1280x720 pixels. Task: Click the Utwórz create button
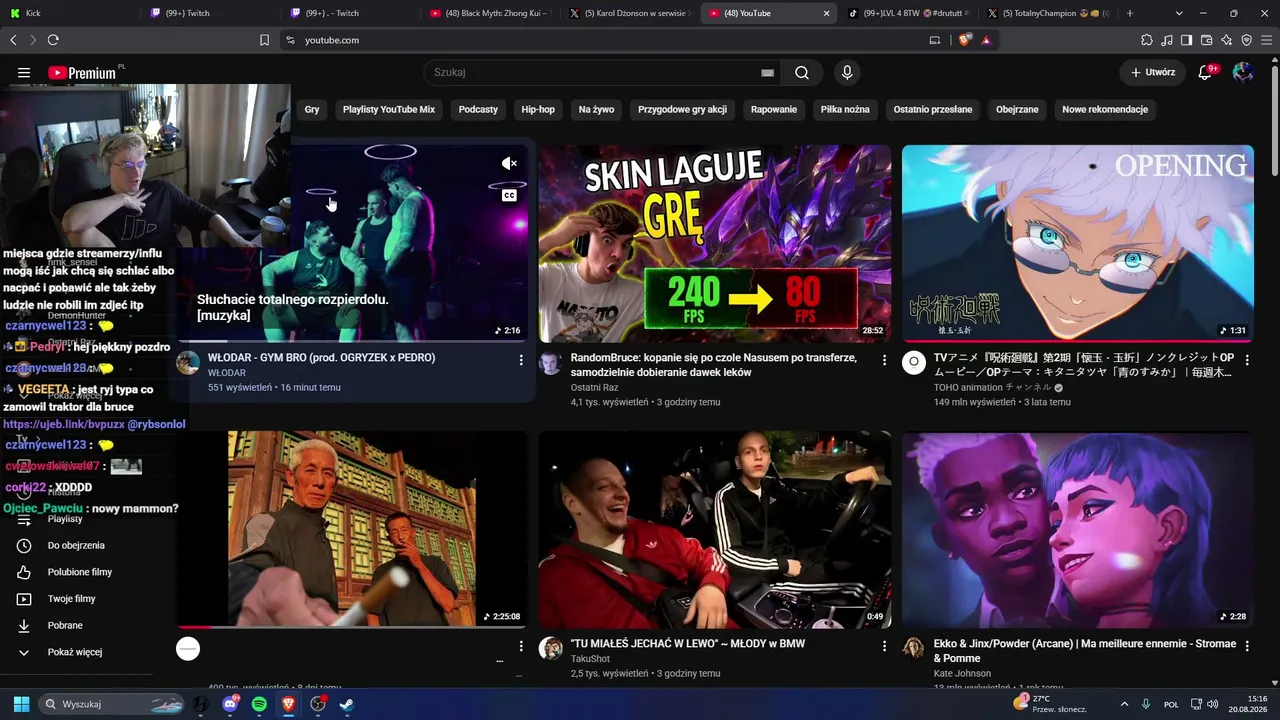(1152, 72)
